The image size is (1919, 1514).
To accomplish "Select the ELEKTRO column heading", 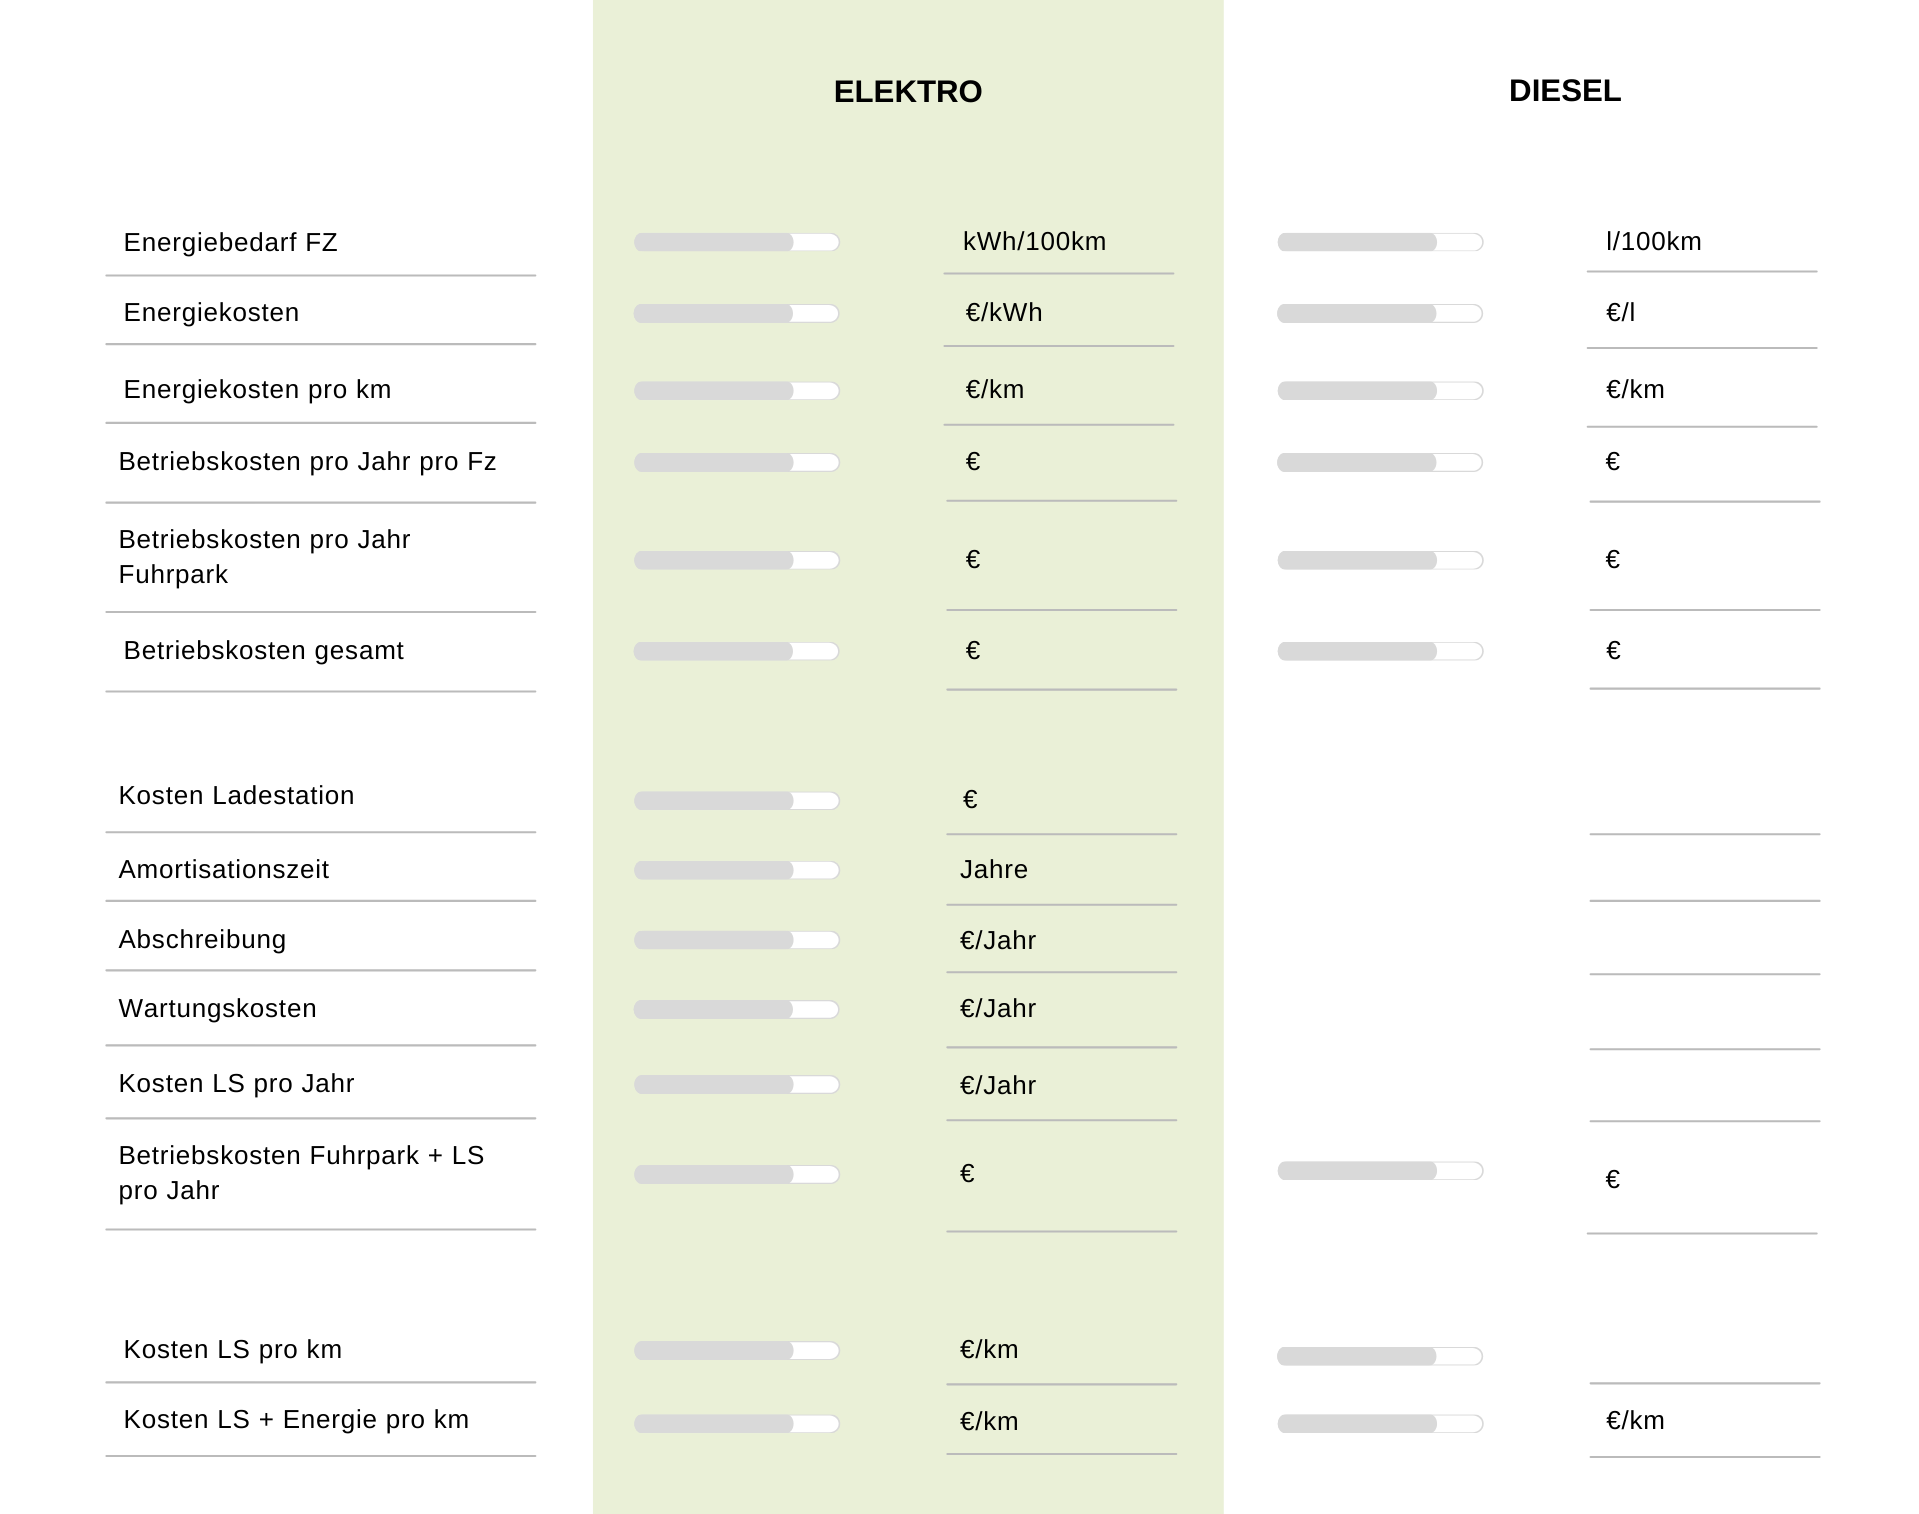I will click(907, 92).
